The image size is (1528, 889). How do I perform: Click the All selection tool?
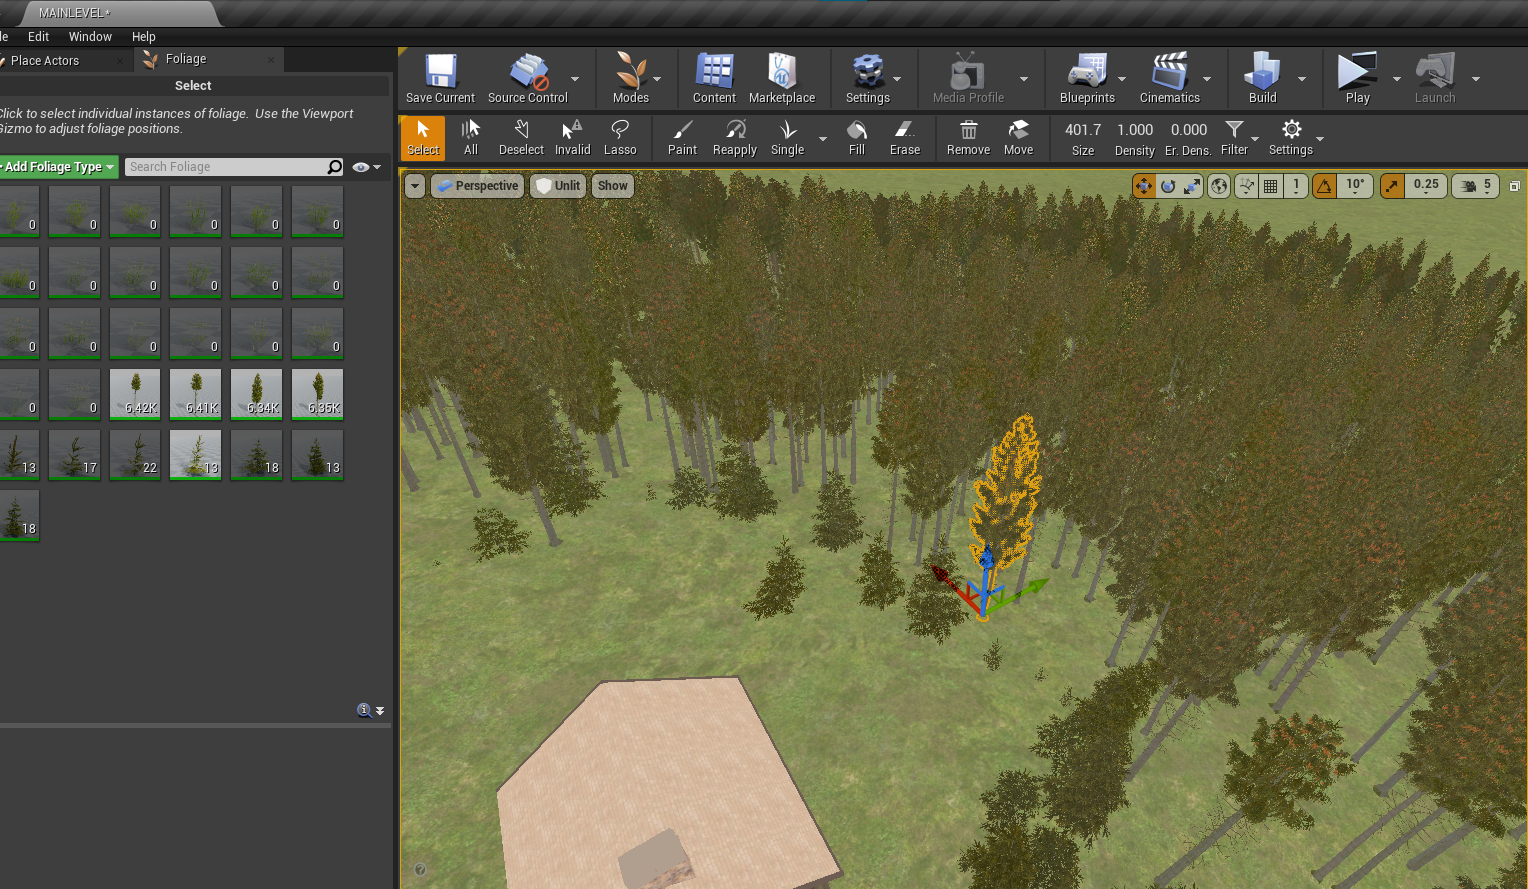click(x=471, y=138)
